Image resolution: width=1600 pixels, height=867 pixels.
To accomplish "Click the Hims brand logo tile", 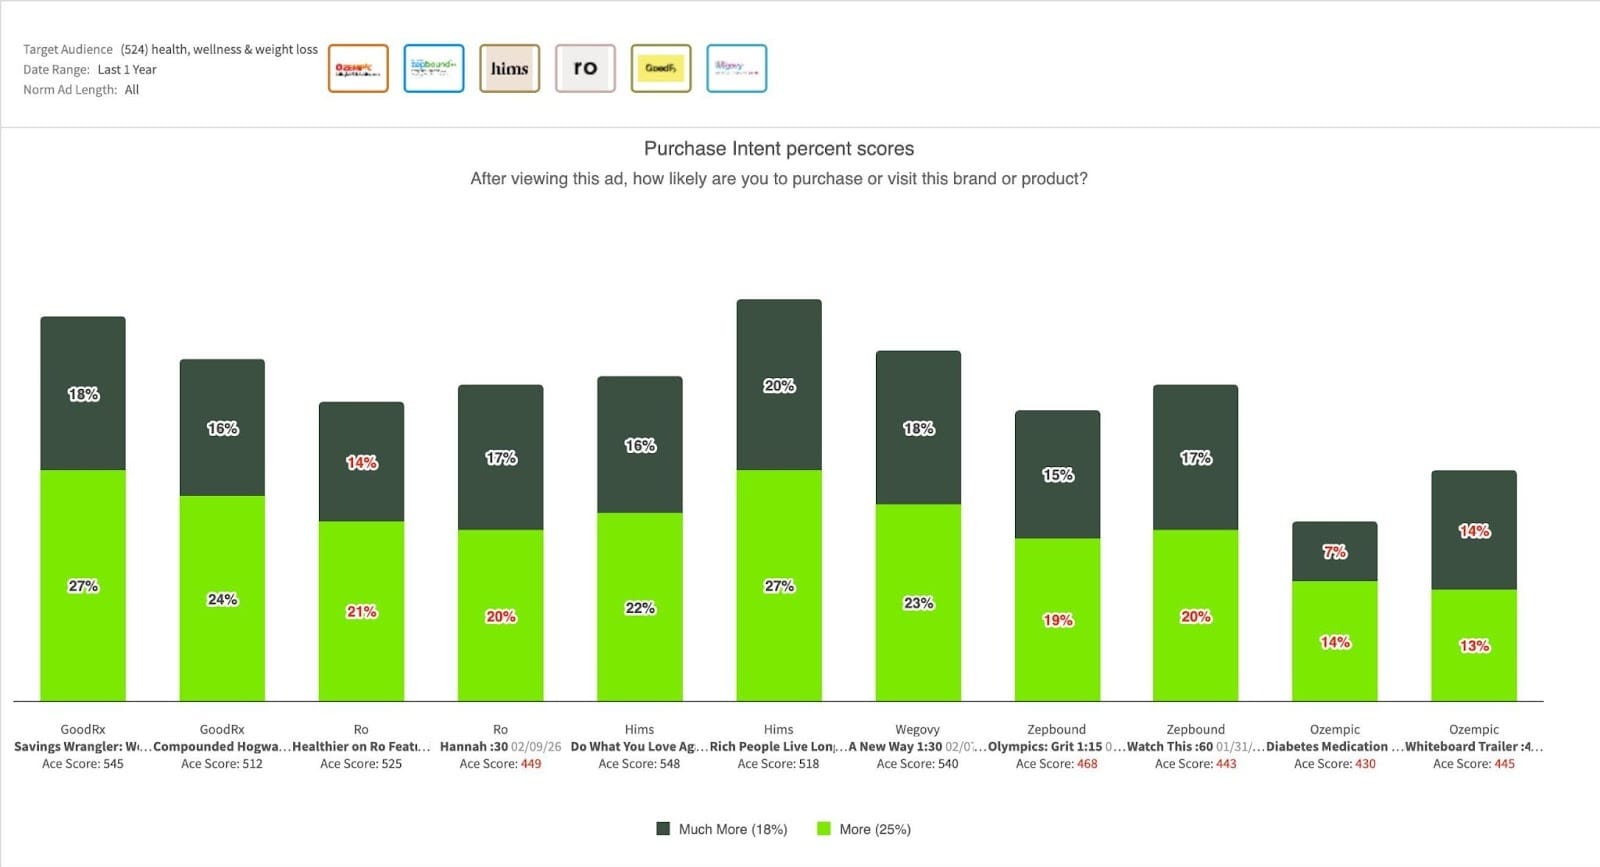I will click(x=509, y=68).
